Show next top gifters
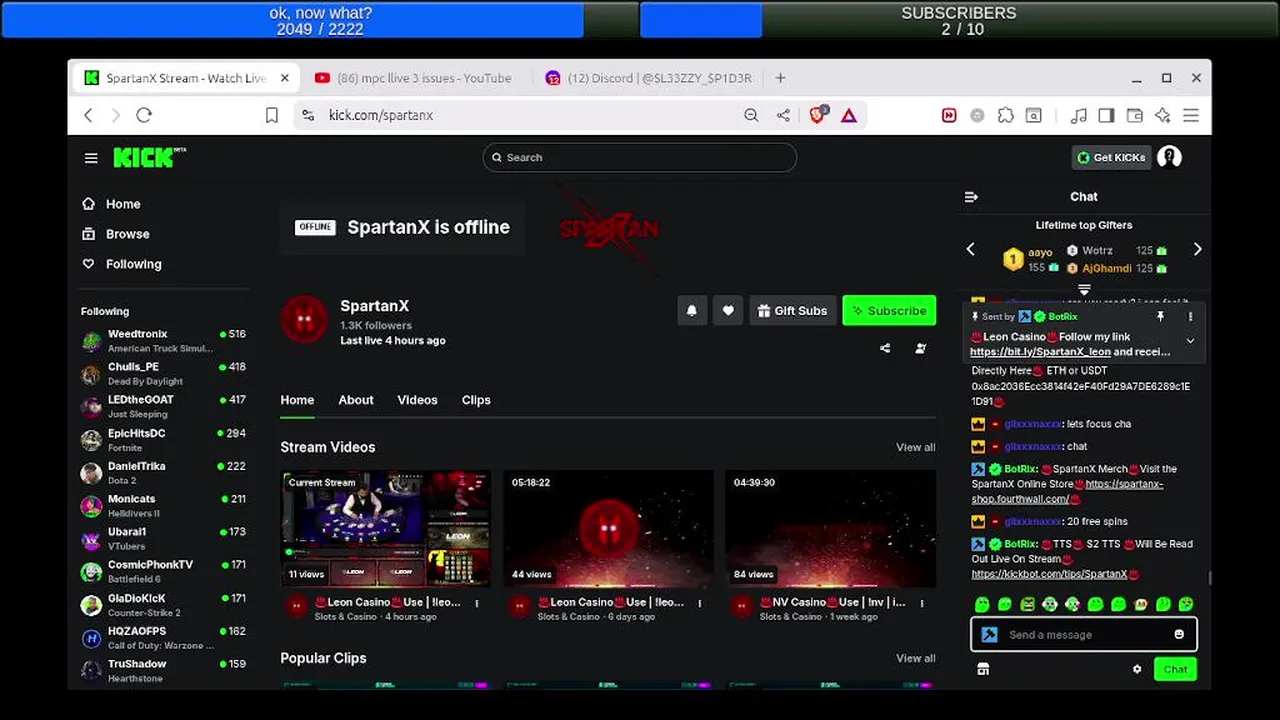 click(1197, 249)
